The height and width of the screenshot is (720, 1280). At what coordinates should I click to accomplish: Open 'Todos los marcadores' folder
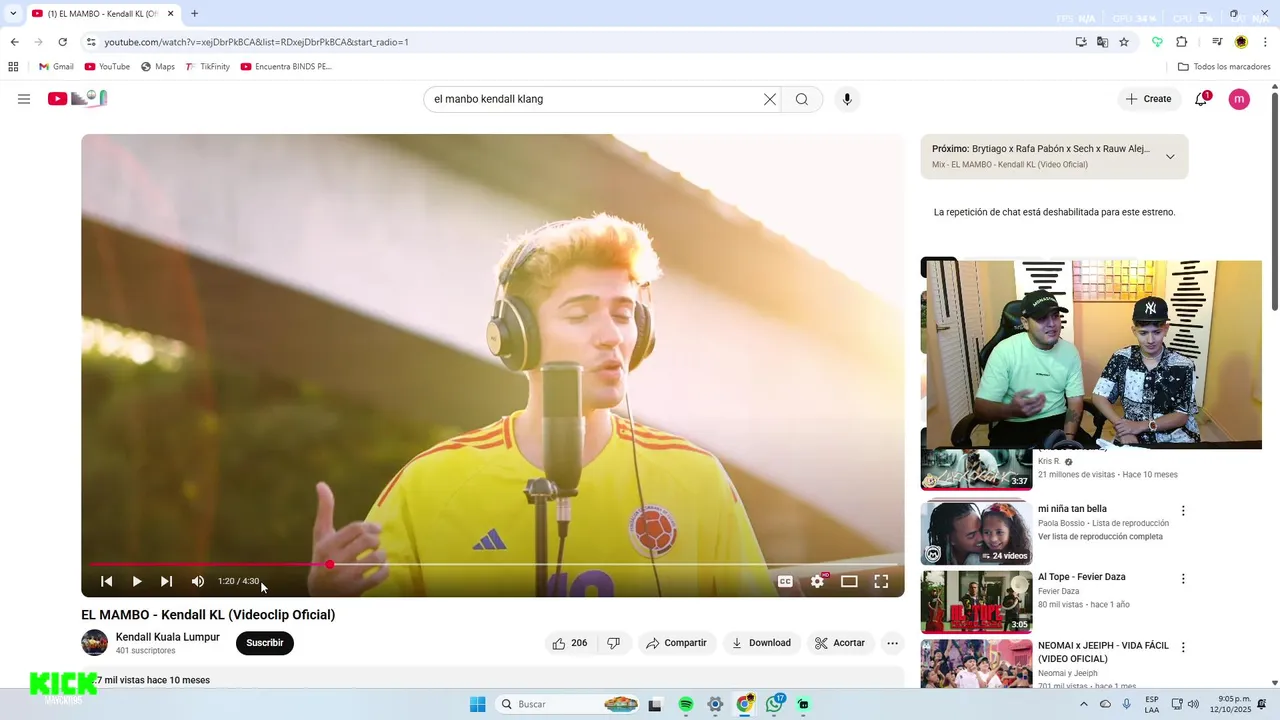[x=1224, y=67]
